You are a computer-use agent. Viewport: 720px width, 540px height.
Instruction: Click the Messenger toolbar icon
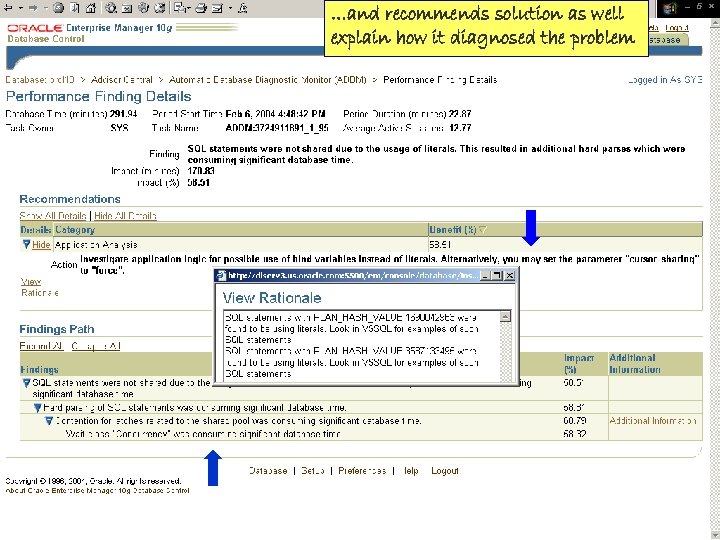coord(243,8)
